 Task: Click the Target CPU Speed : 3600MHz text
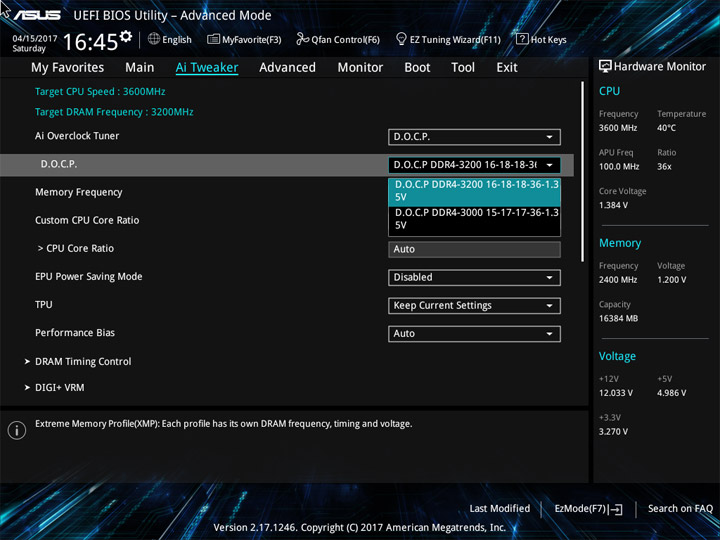coord(100,91)
